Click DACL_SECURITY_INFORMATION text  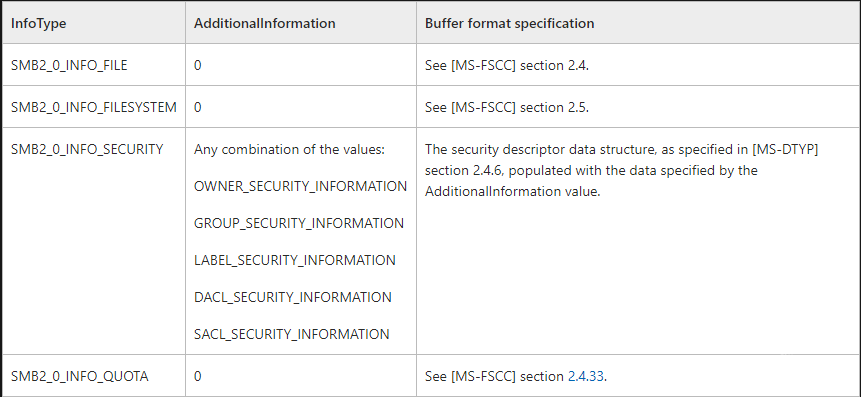(x=293, y=297)
